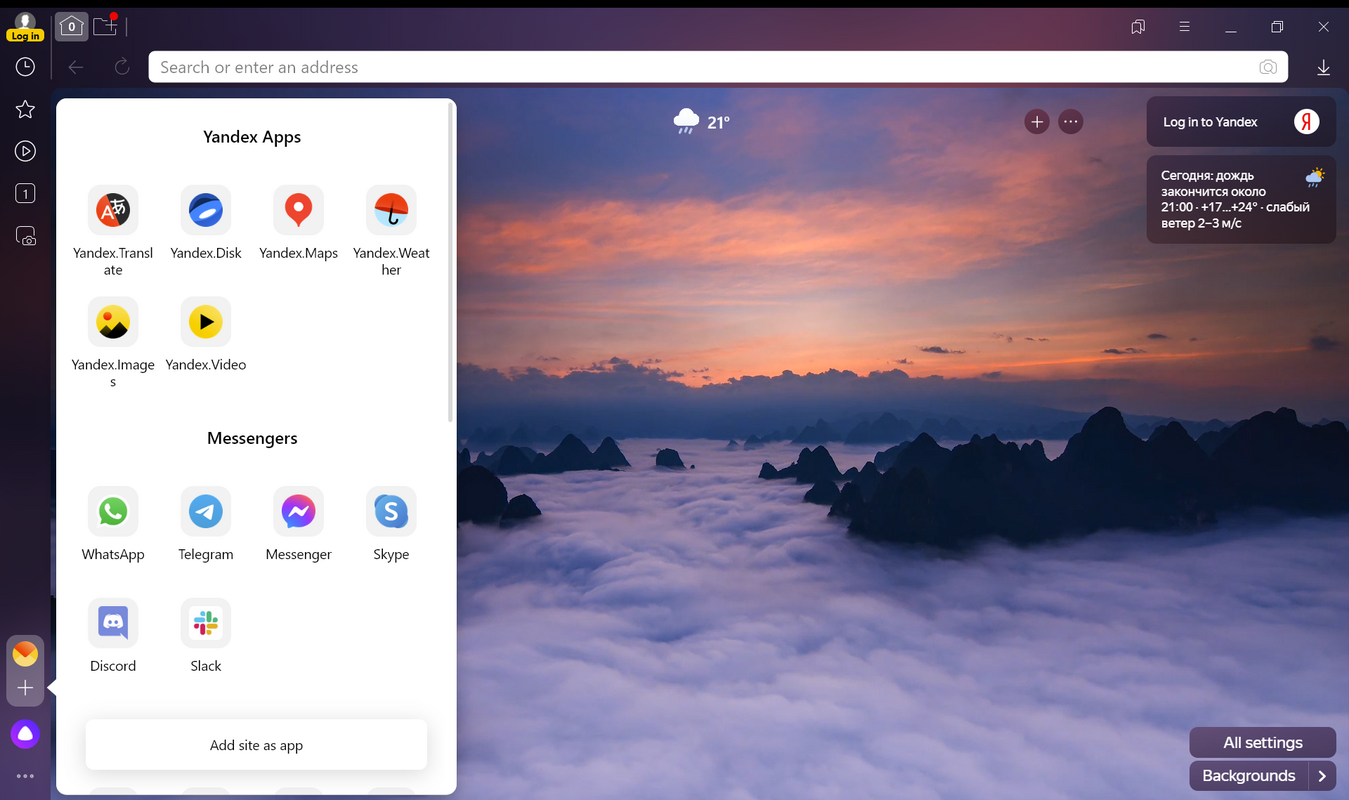The height and width of the screenshot is (800, 1349).
Task: Open History from the sidebar clock icon
Action: tap(25, 67)
